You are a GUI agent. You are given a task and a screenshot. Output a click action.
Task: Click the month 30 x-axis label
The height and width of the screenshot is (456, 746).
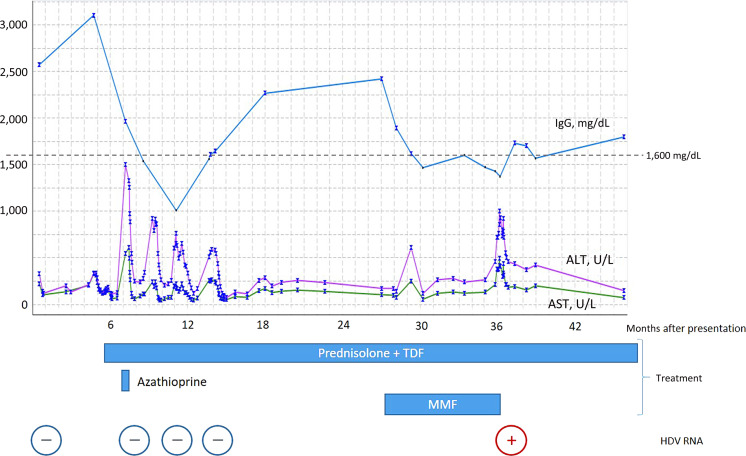(x=422, y=326)
